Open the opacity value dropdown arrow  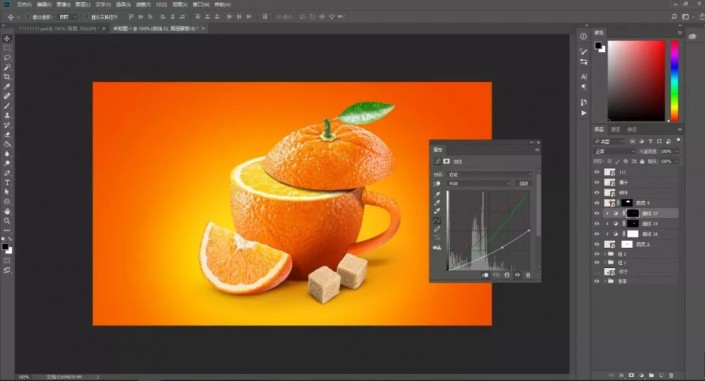click(x=676, y=152)
